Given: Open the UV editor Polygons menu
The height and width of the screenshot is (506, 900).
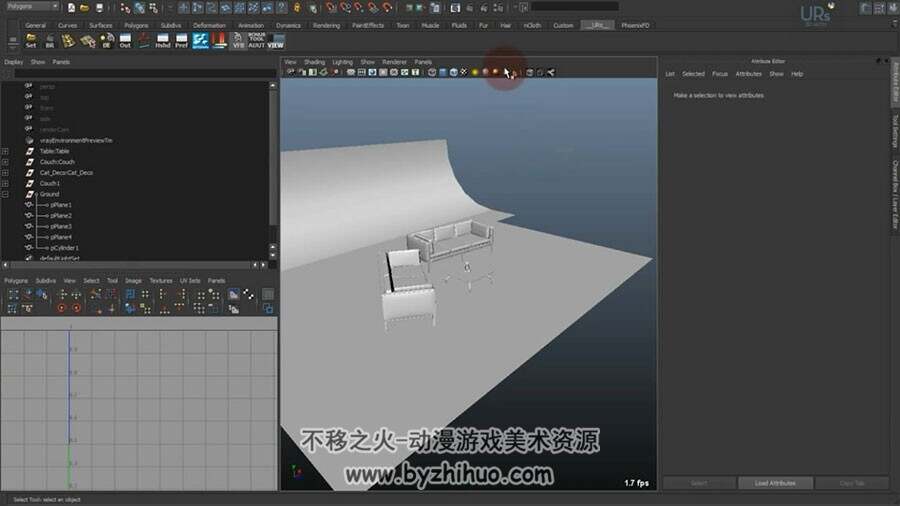Looking at the screenshot, I should 16,281.
